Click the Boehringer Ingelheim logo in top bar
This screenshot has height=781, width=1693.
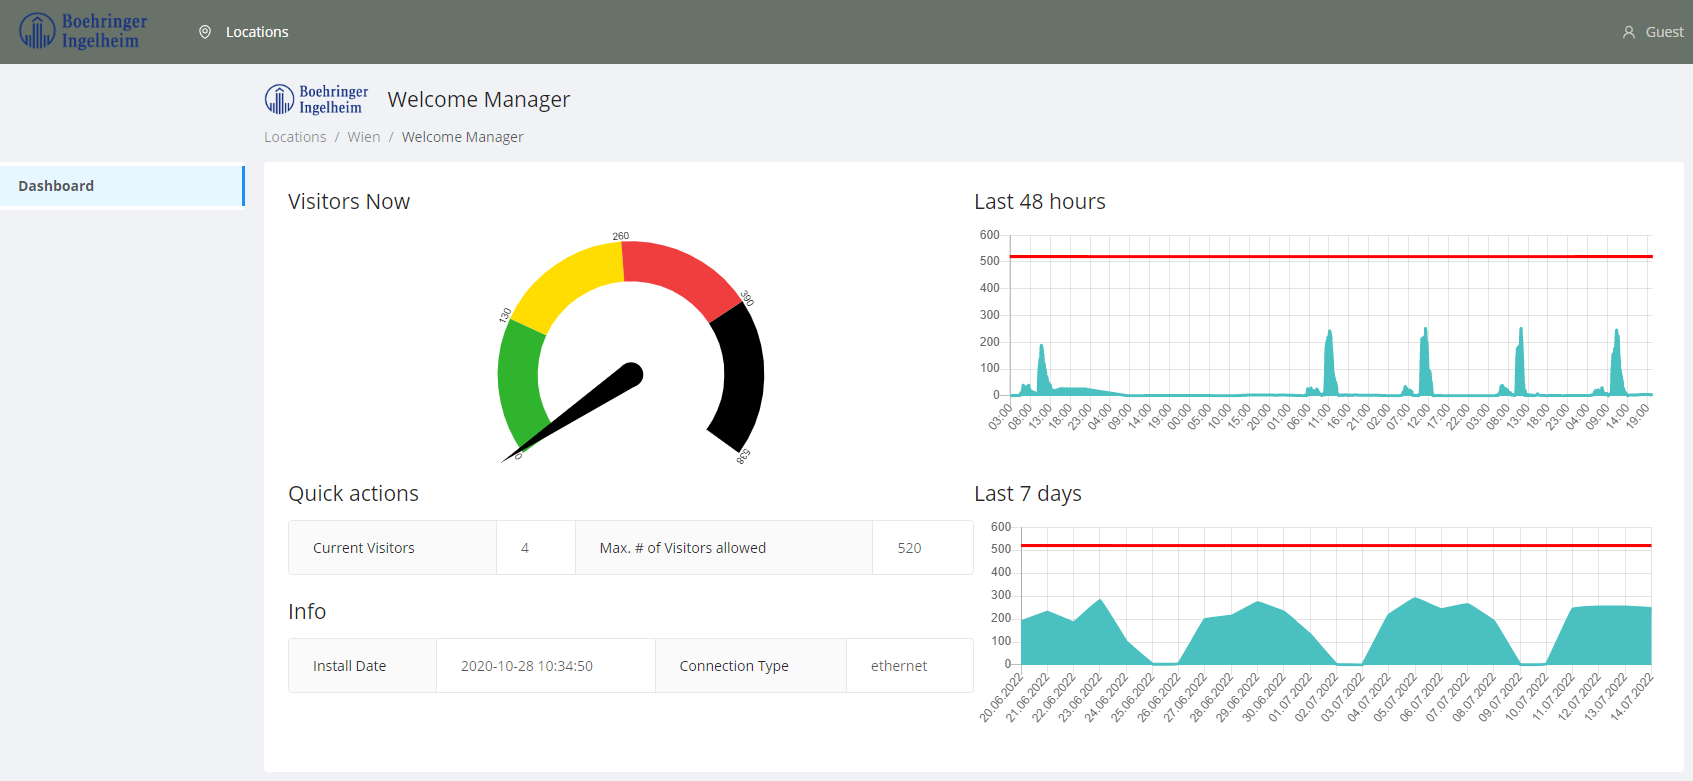click(x=83, y=31)
